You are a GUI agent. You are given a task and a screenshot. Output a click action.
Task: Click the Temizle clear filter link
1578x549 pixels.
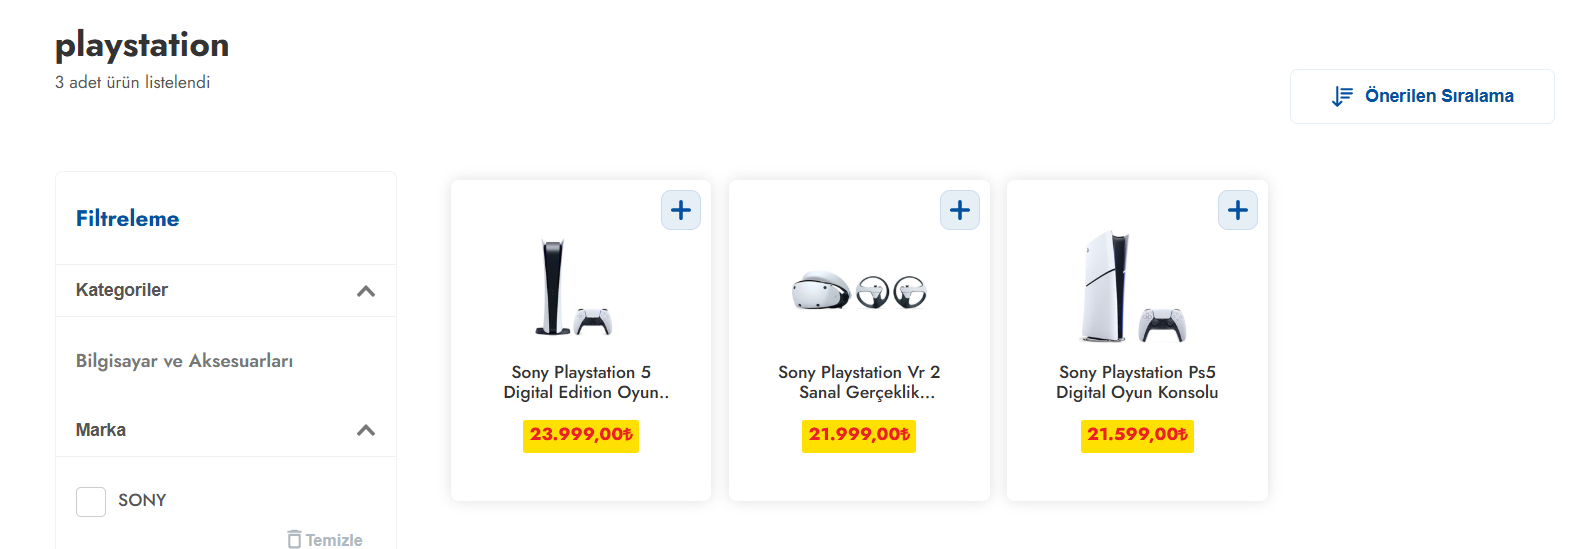(x=334, y=540)
